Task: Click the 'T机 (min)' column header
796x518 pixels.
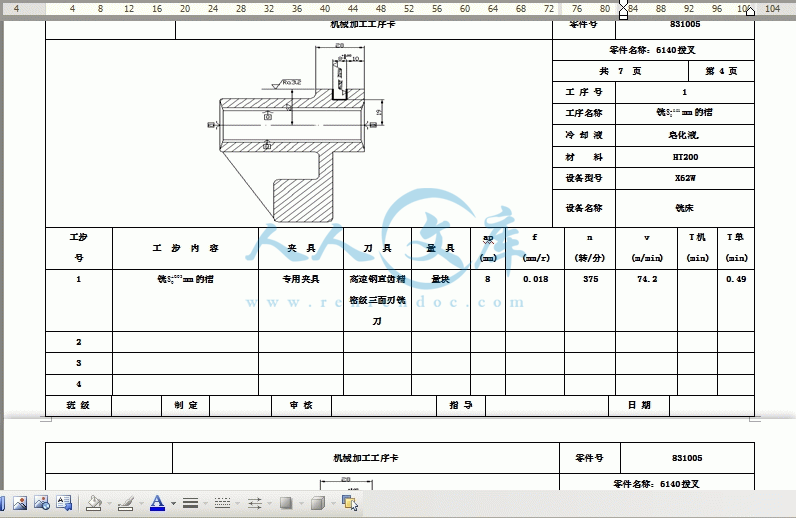Action: coord(698,248)
